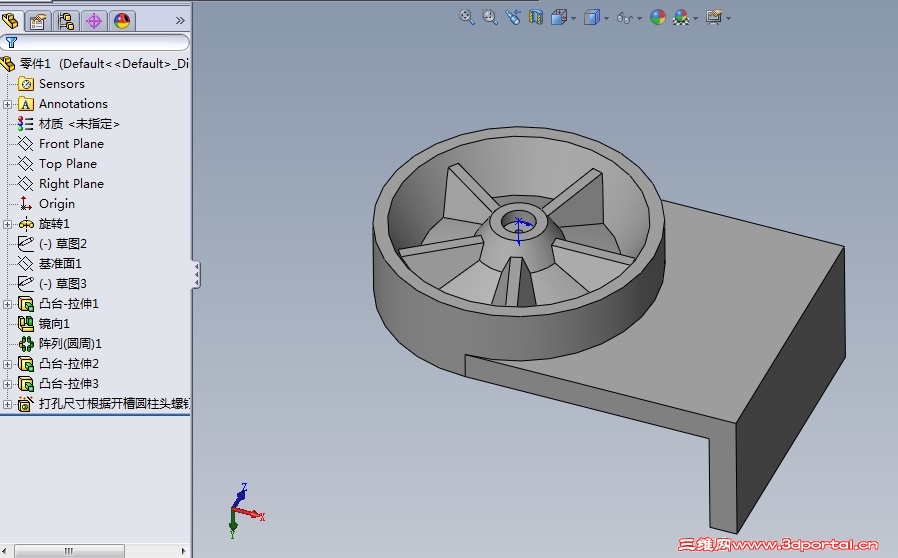The width and height of the screenshot is (898, 558).
Task: Select 凸台-拉伸1 extrude feature
Action: coord(69,304)
